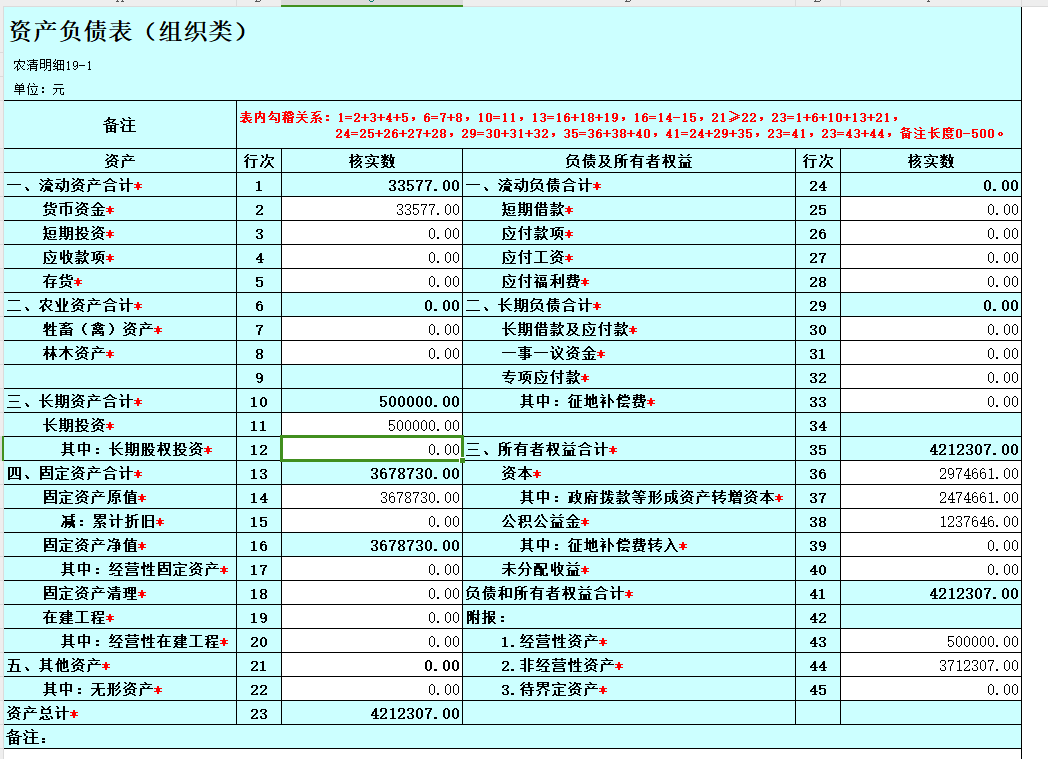Image resolution: width=1048 pixels, height=759 pixels.
Task: Click the 500000.00 value in row 10
Action: pos(372,402)
